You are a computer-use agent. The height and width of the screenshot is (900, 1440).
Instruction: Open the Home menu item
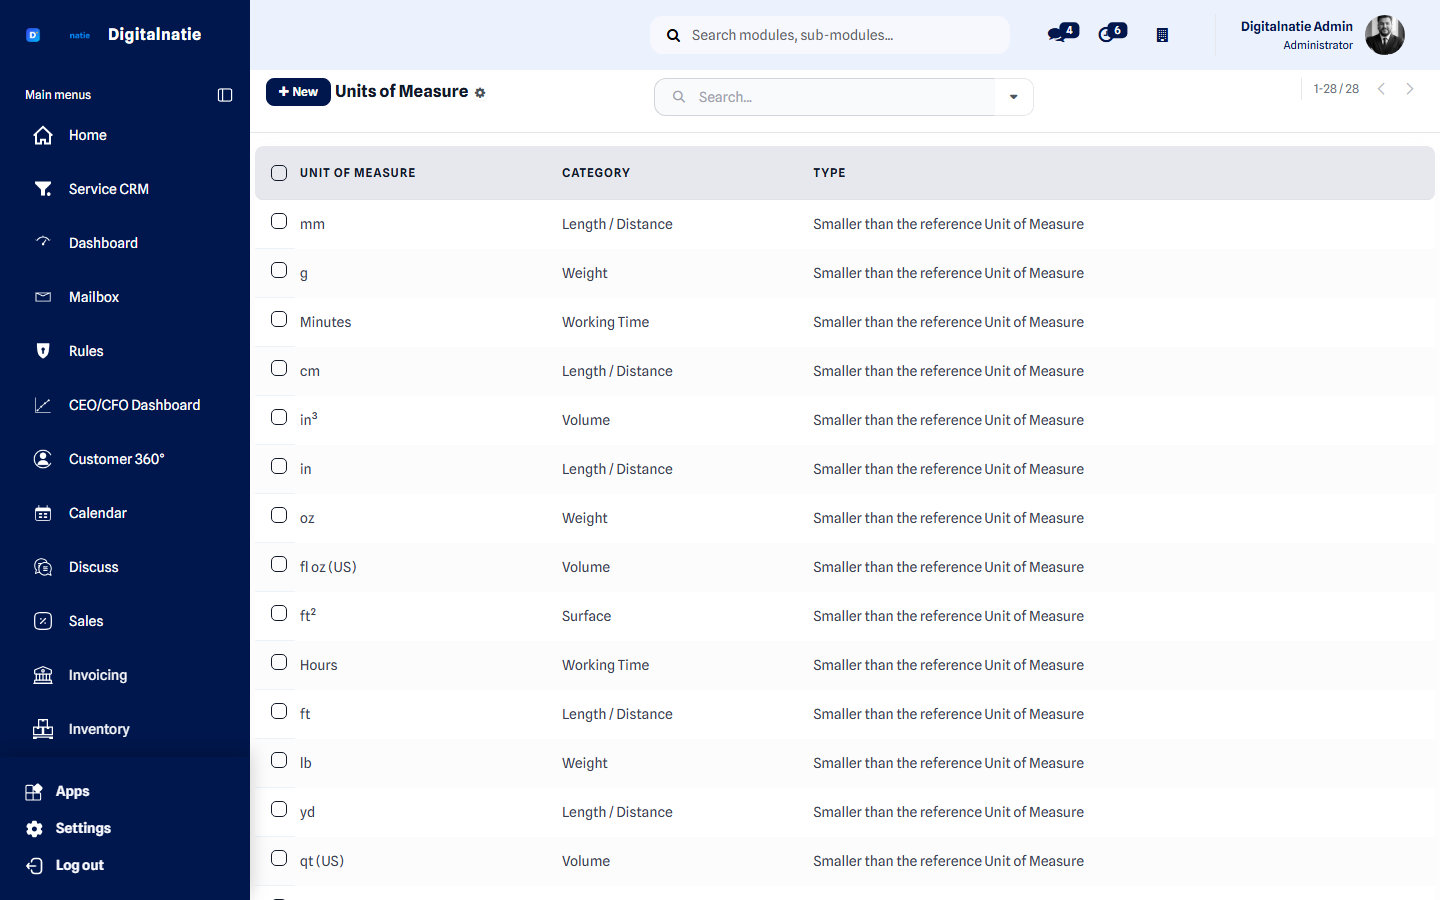88,135
